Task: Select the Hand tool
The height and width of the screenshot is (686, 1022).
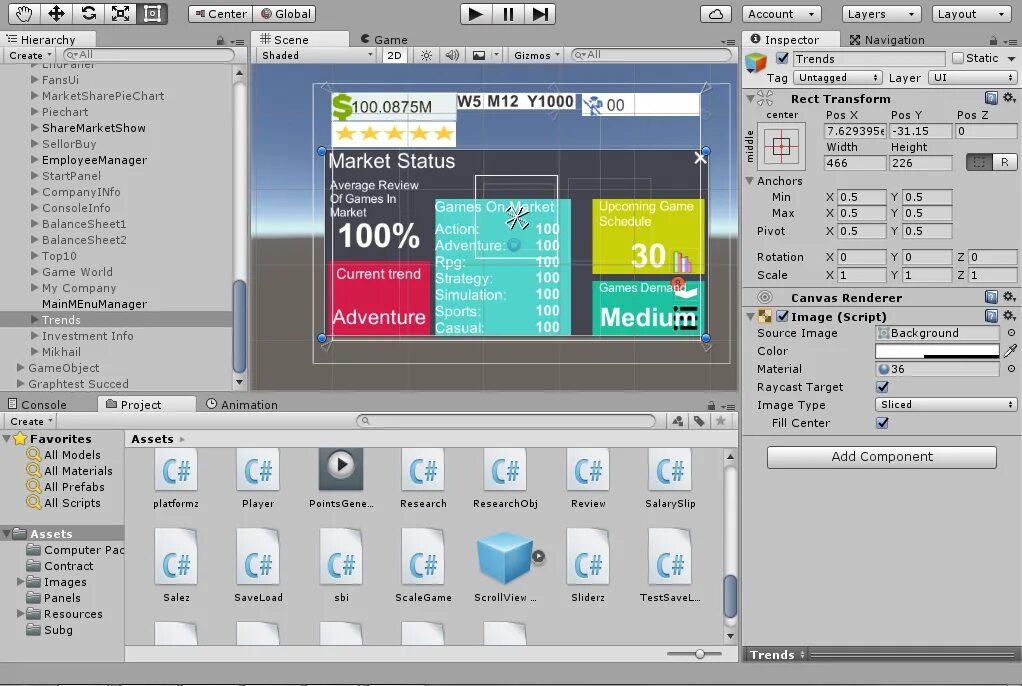Action: tap(24, 14)
